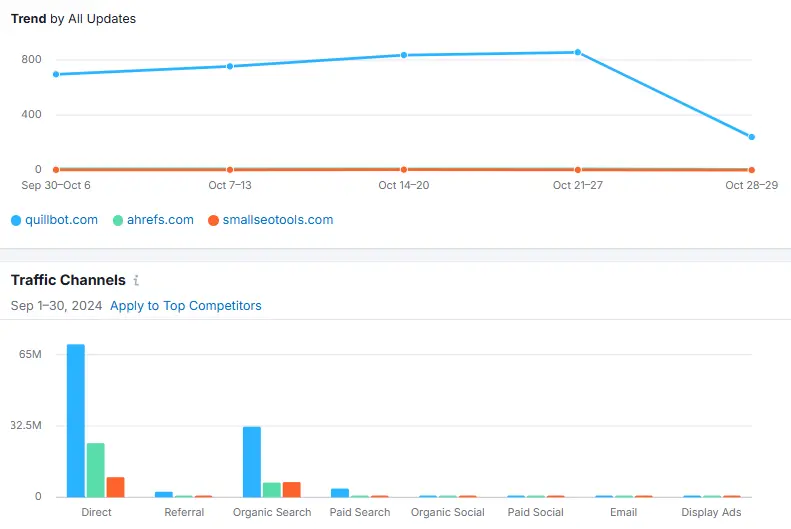
Task: Select the orange data point for Oct 7–13
Action: (230, 170)
